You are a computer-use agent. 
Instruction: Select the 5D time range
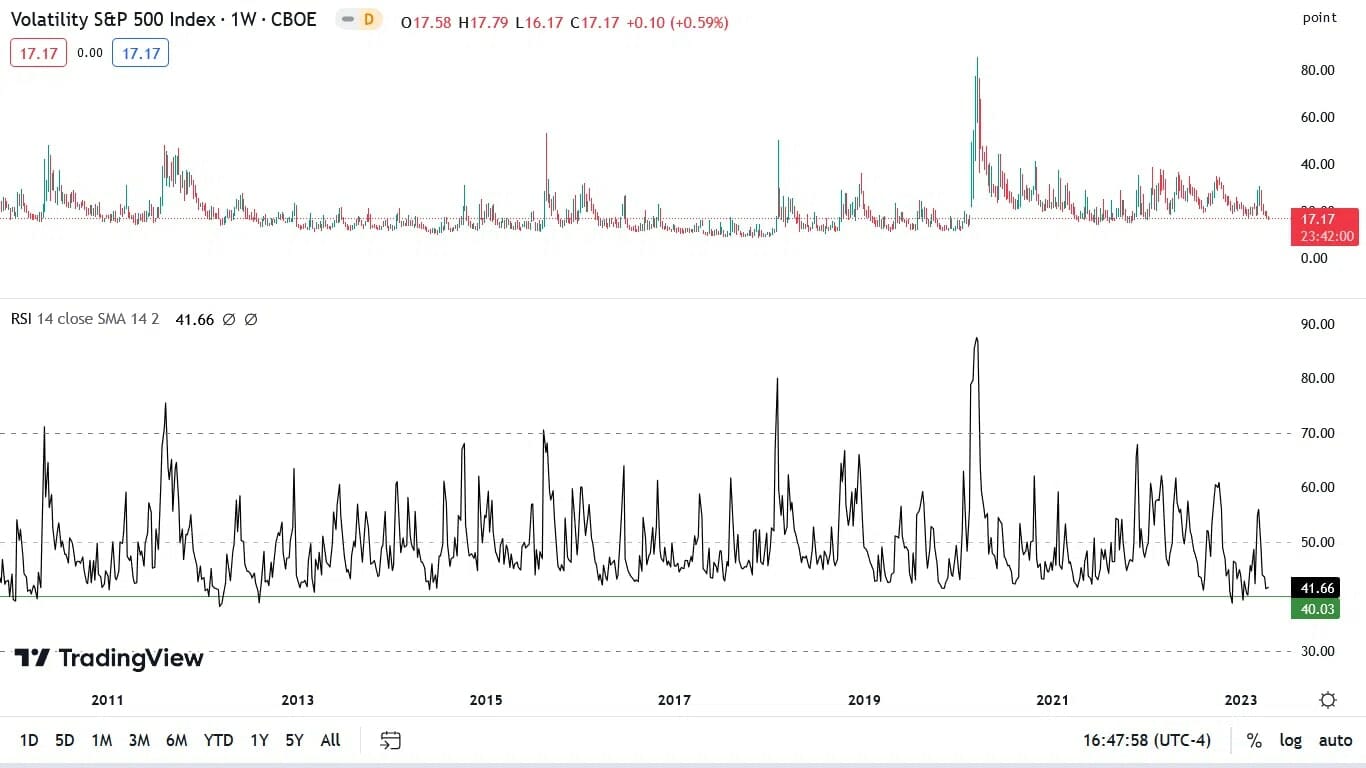[65, 741]
